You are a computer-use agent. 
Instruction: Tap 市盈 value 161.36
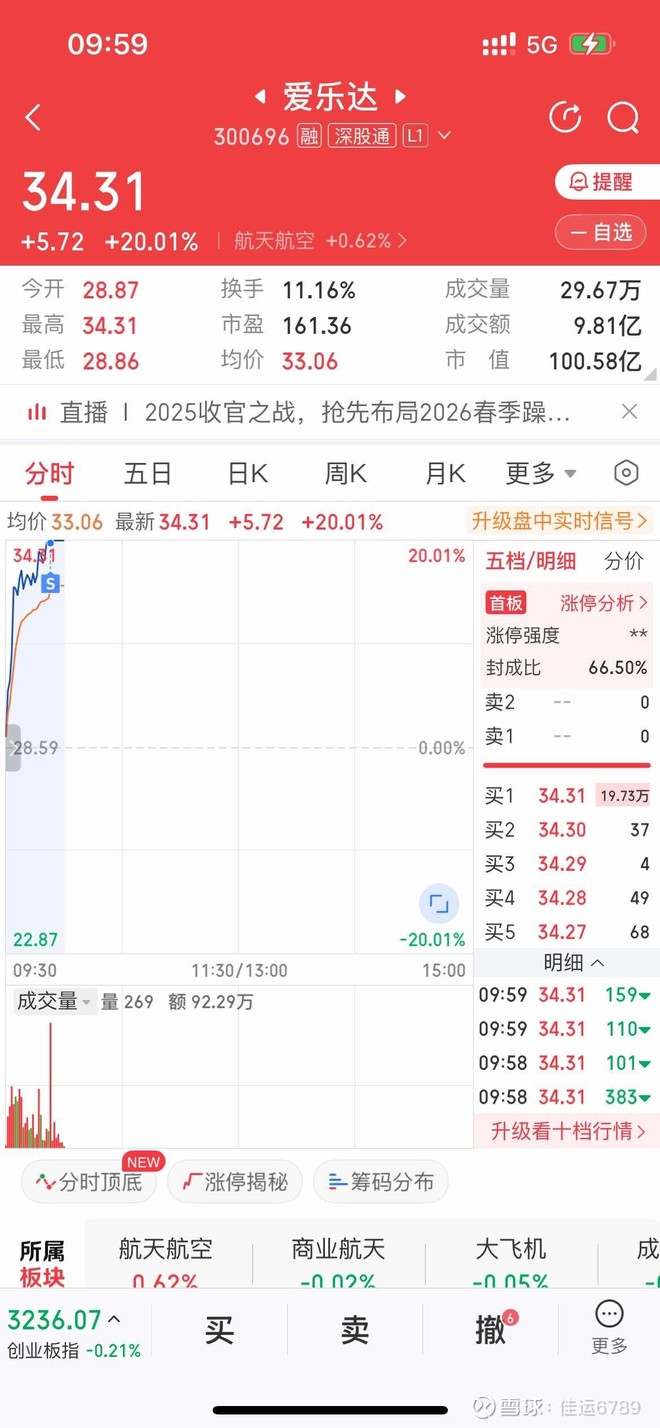[317, 326]
